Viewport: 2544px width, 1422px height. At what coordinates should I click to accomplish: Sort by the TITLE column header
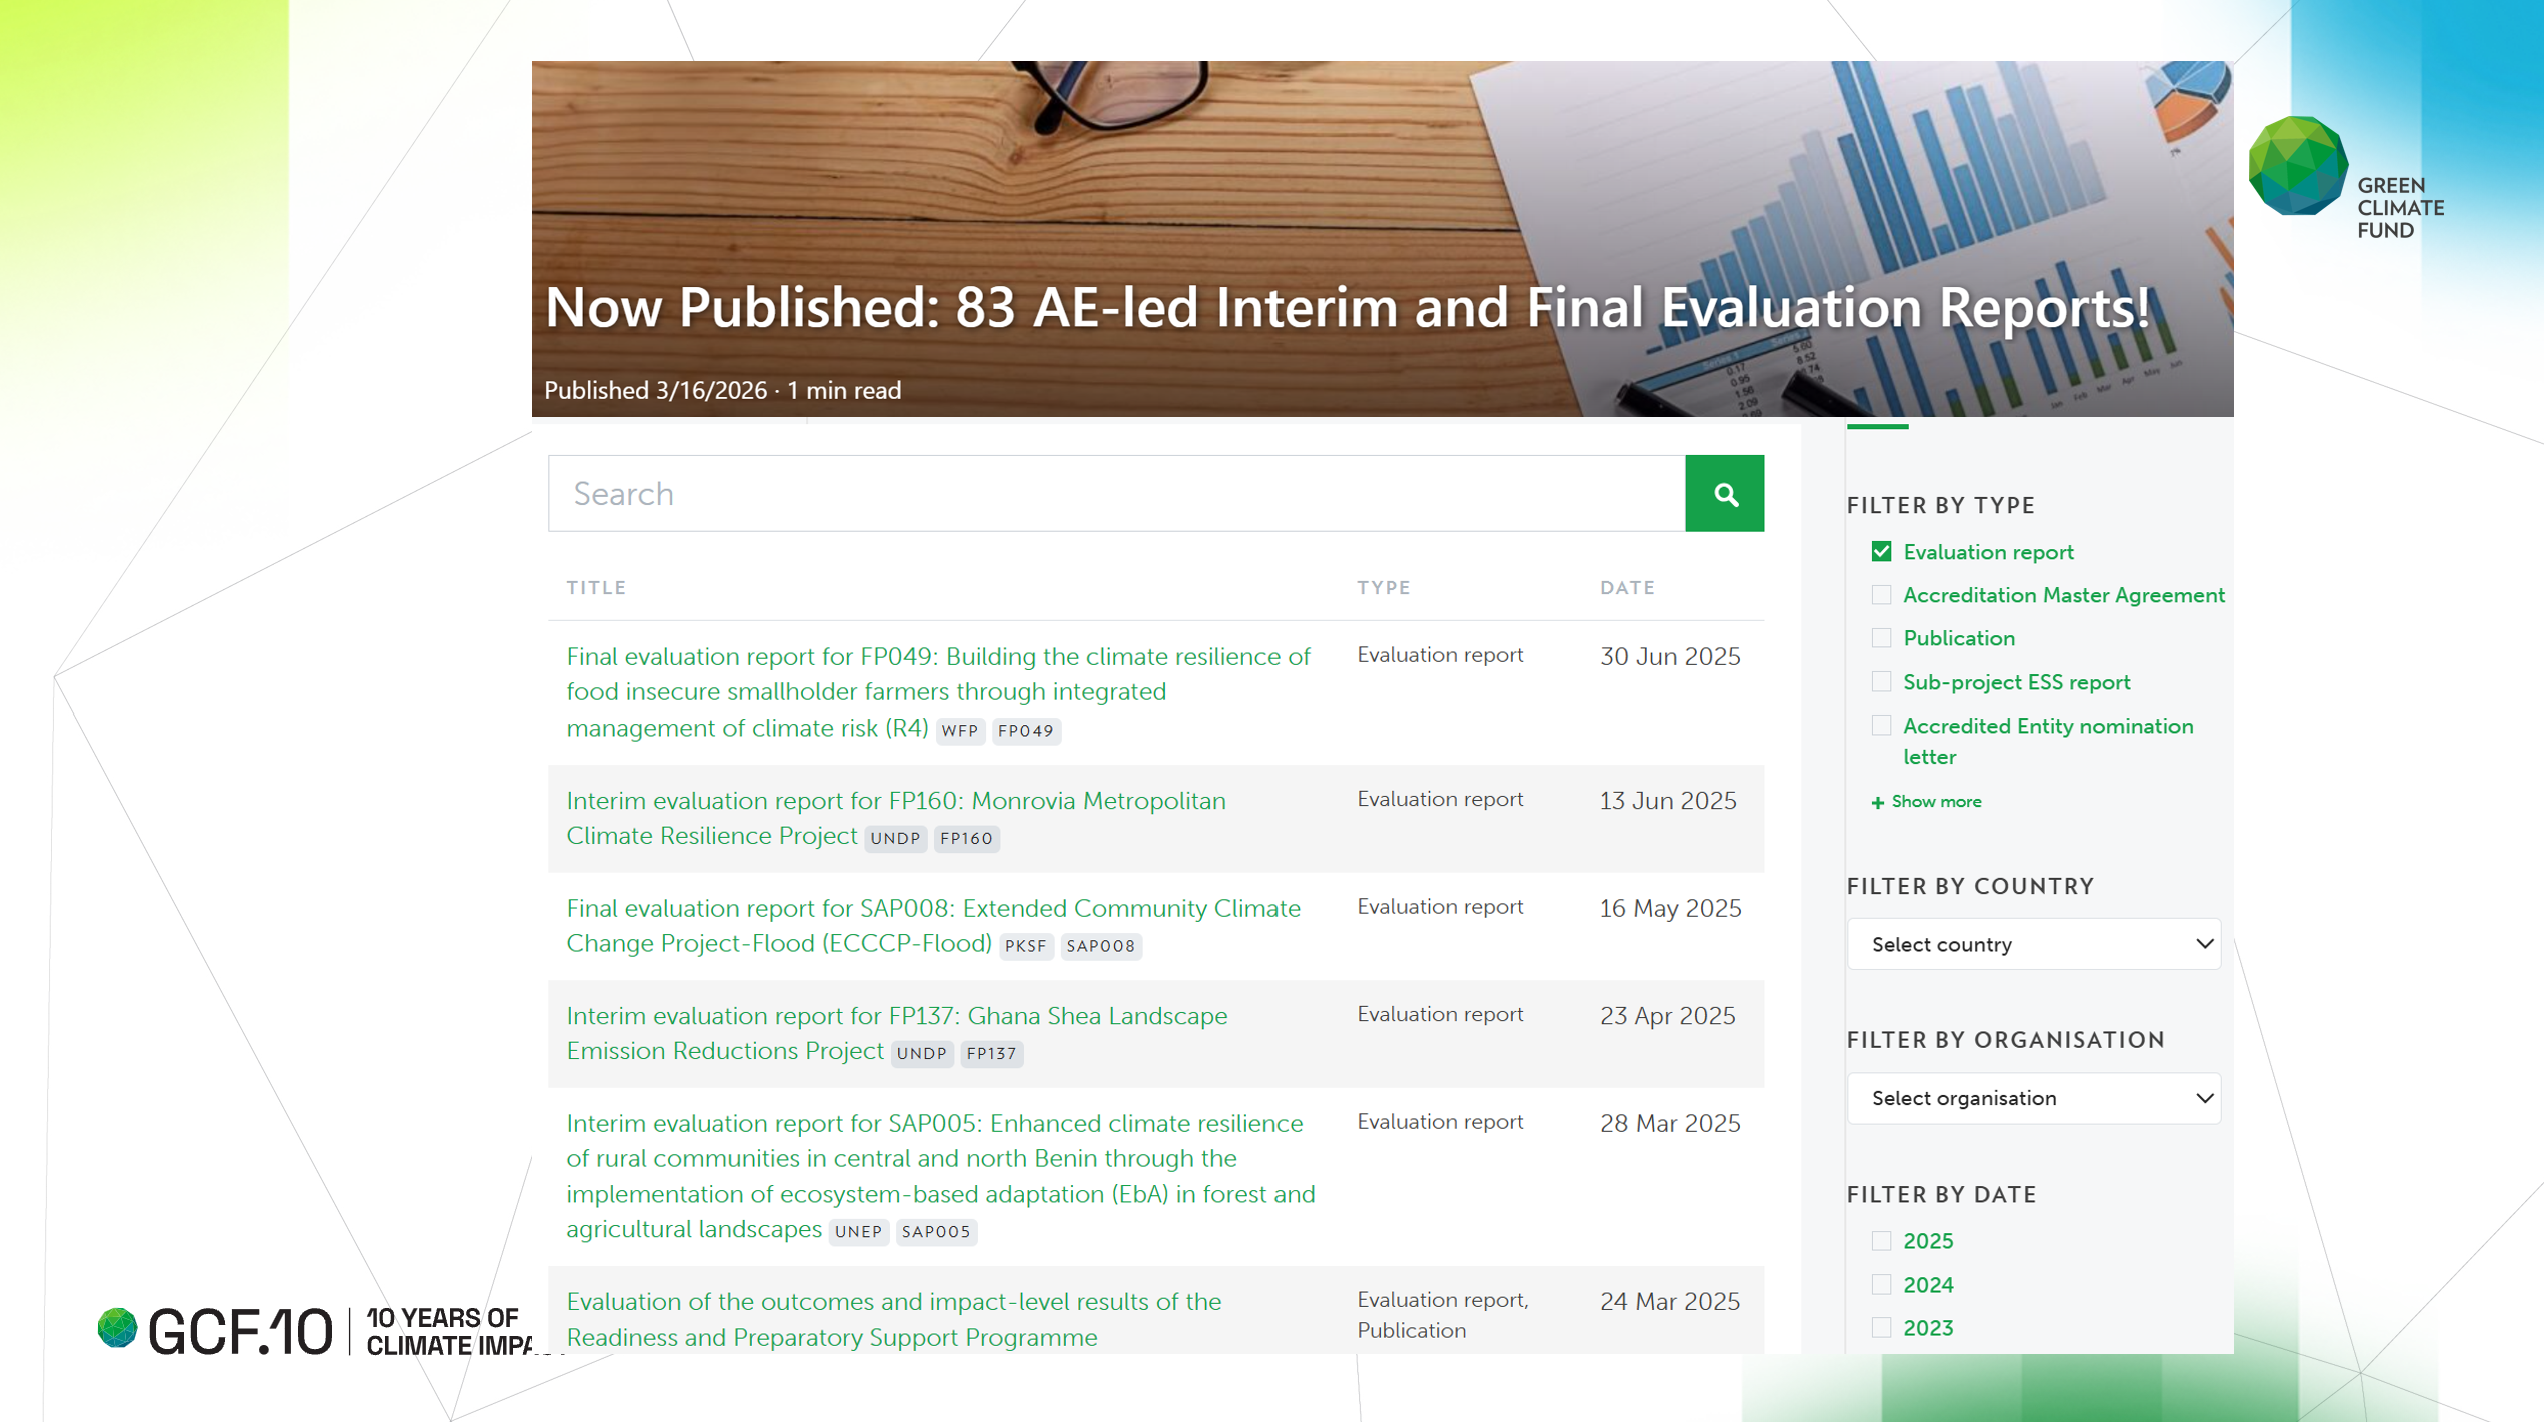pyautogui.click(x=596, y=588)
